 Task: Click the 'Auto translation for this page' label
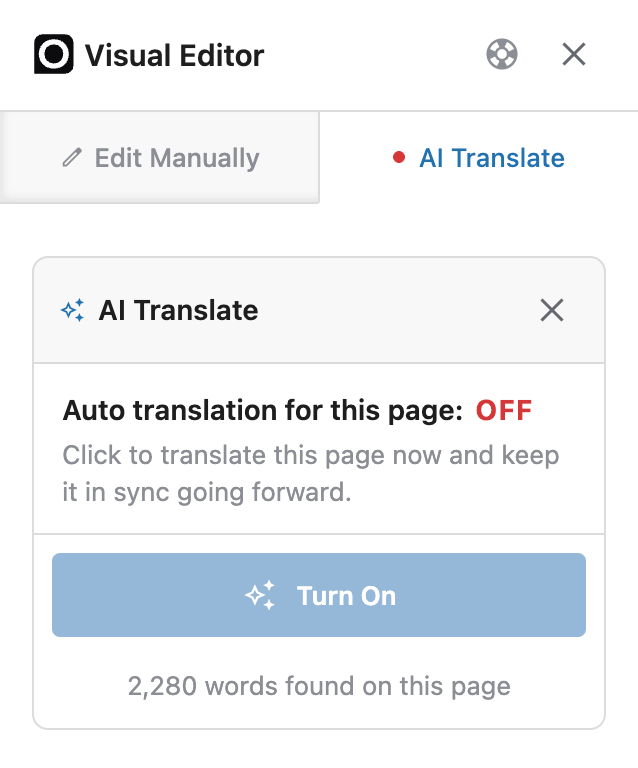(262, 410)
